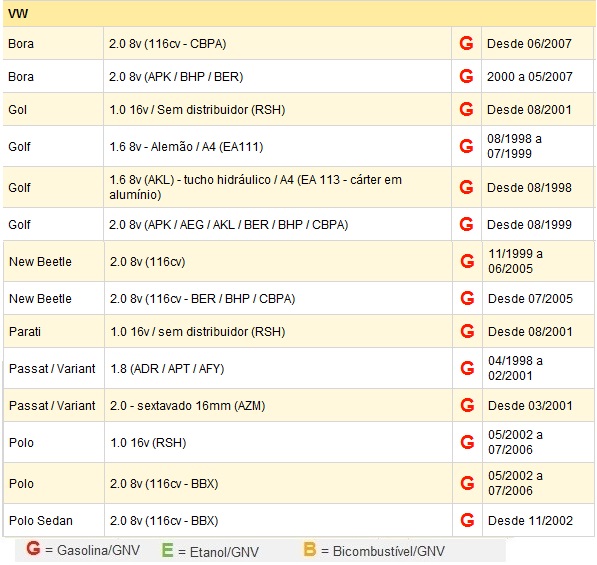Click the 2.0 sextavado 16mm (AZM) cell
This screenshot has height=565, width=597.
pyautogui.click(x=278, y=405)
